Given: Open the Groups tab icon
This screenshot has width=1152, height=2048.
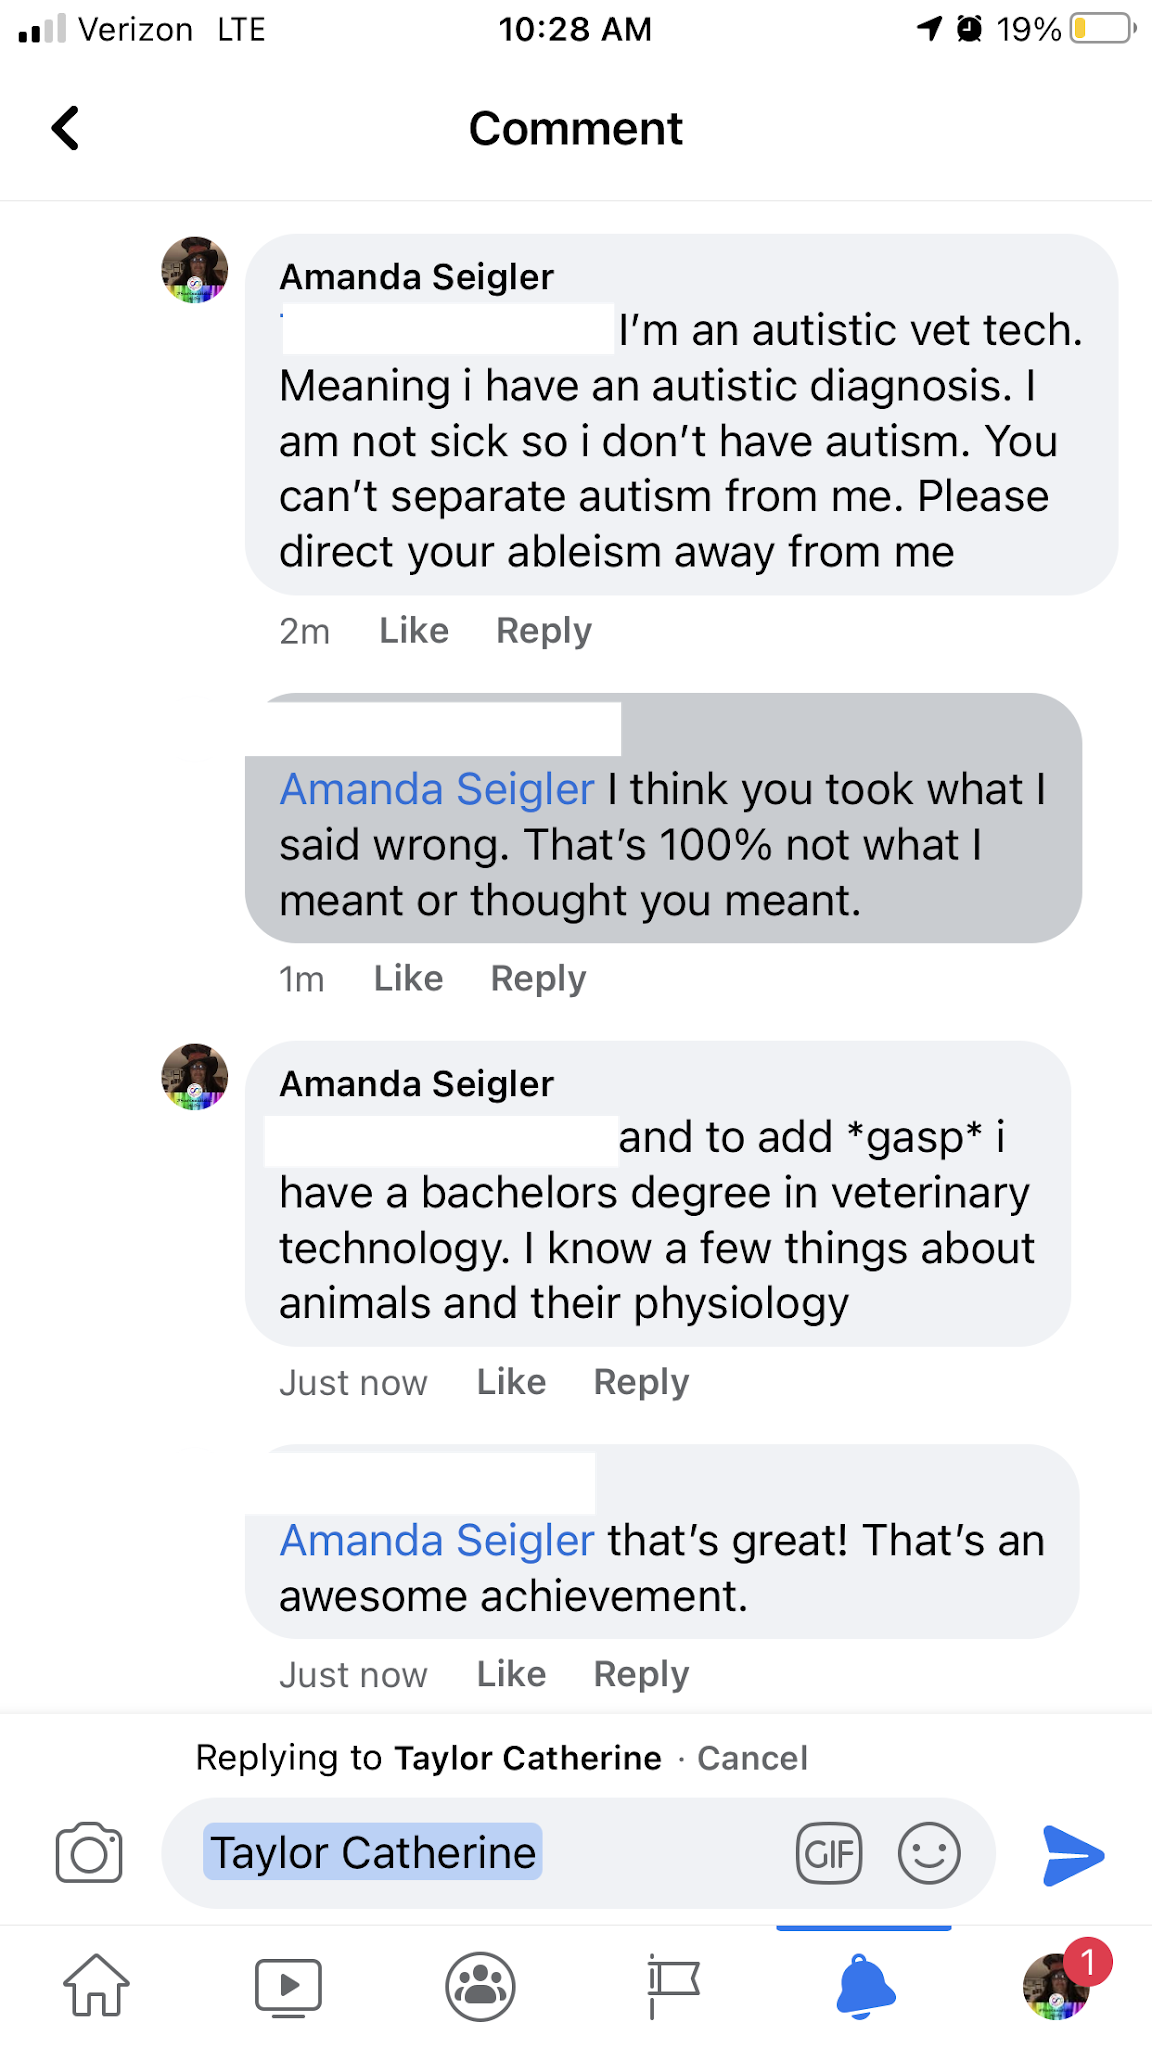Looking at the screenshot, I should coord(480,1985).
